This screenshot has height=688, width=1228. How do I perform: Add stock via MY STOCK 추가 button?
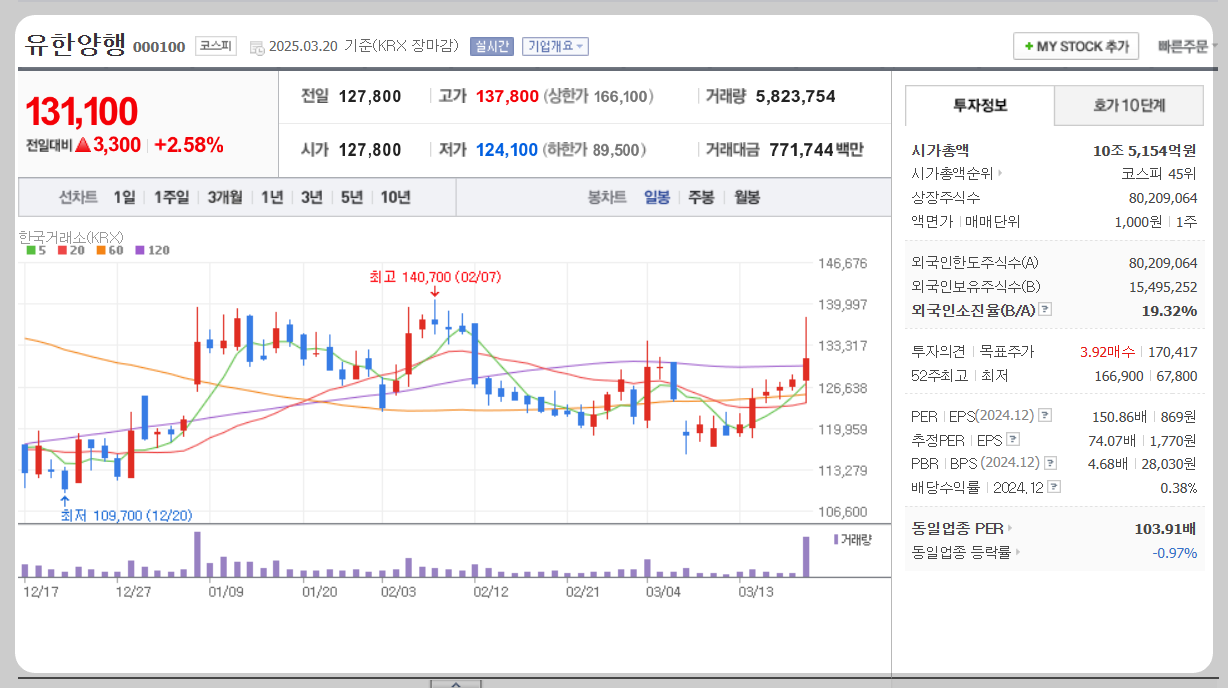(1076, 46)
